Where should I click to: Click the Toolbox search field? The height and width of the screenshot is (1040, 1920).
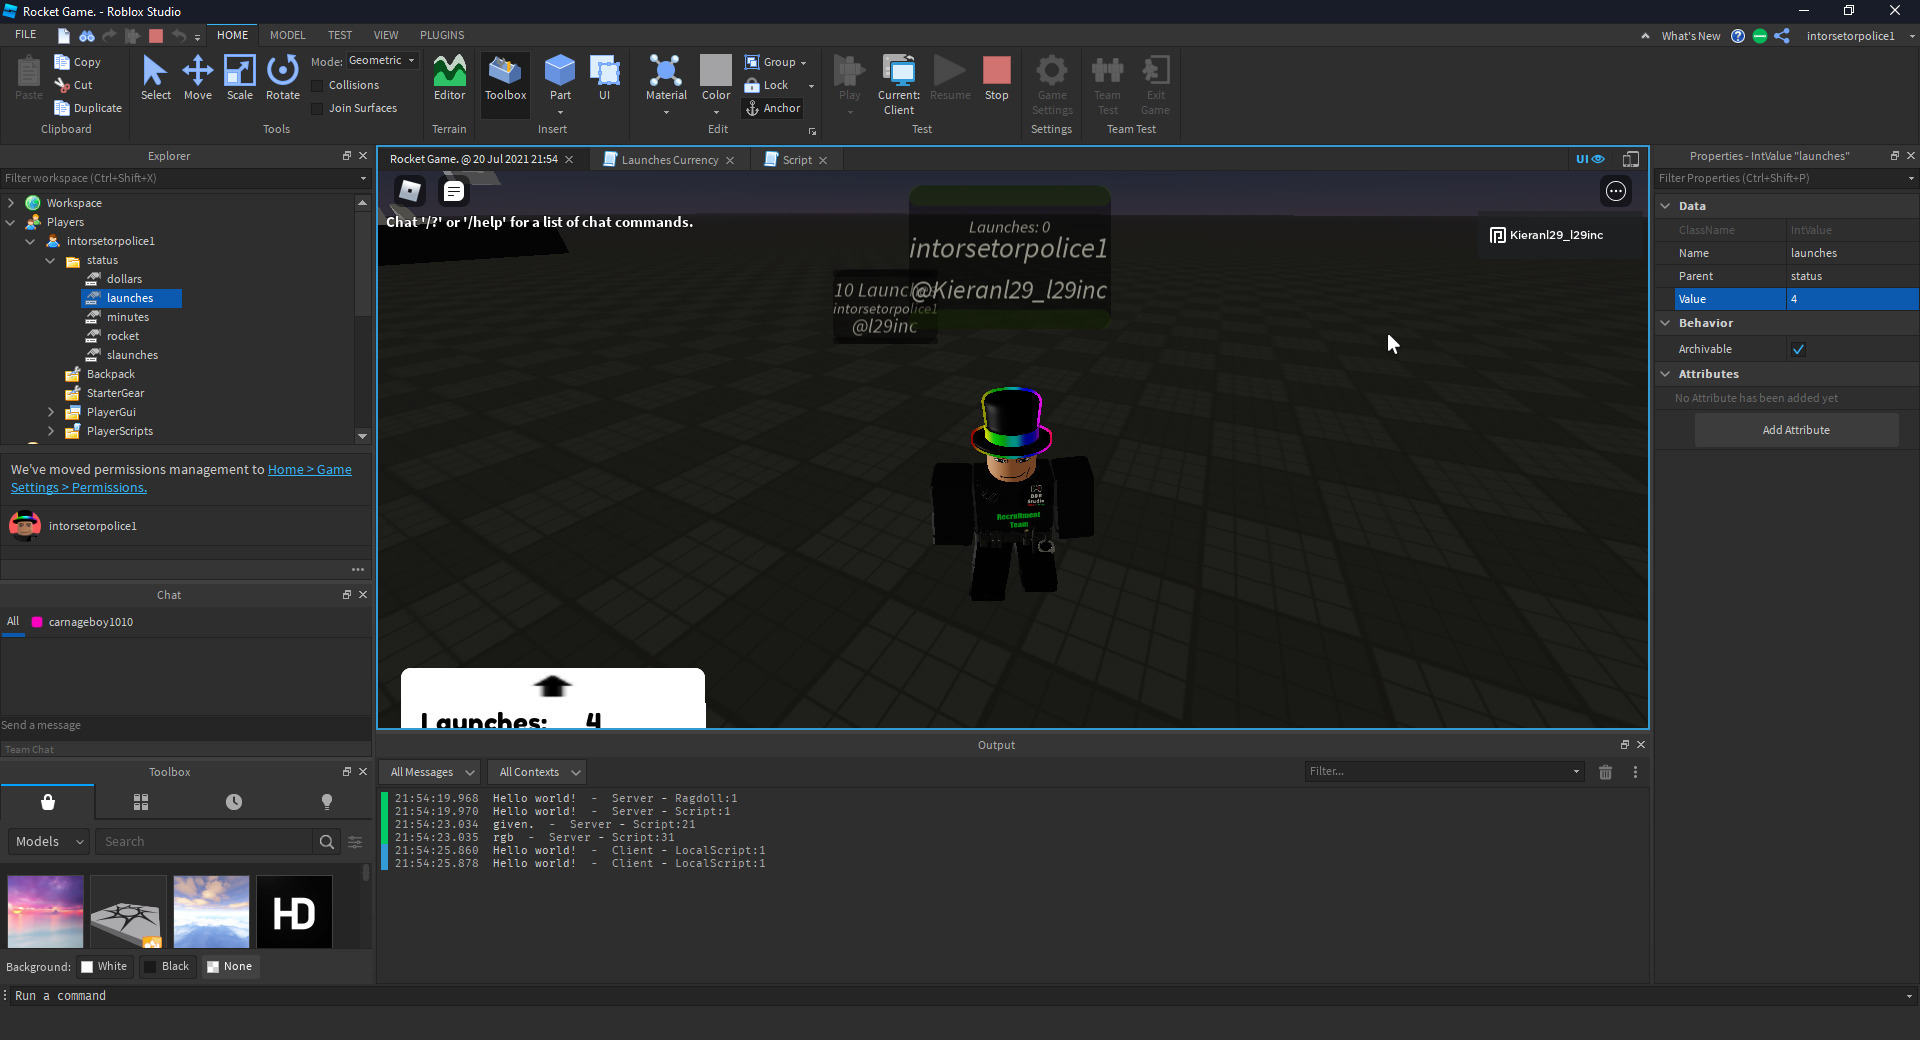pyautogui.click(x=206, y=842)
